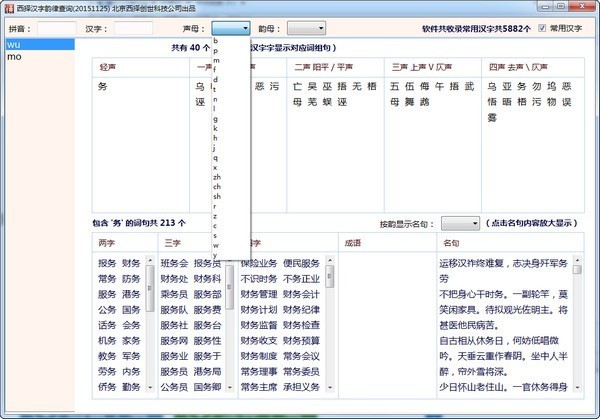Click the 两字 list scroll up arrow
The height and width of the screenshot is (419, 600).
pos(150,260)
